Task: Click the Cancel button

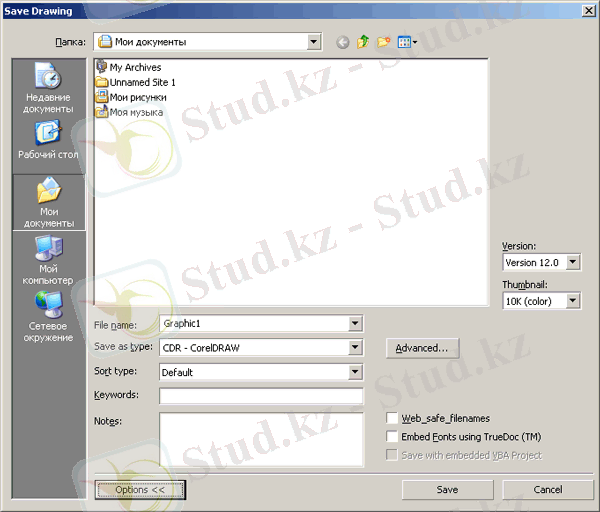Action: tap(548, 489)
